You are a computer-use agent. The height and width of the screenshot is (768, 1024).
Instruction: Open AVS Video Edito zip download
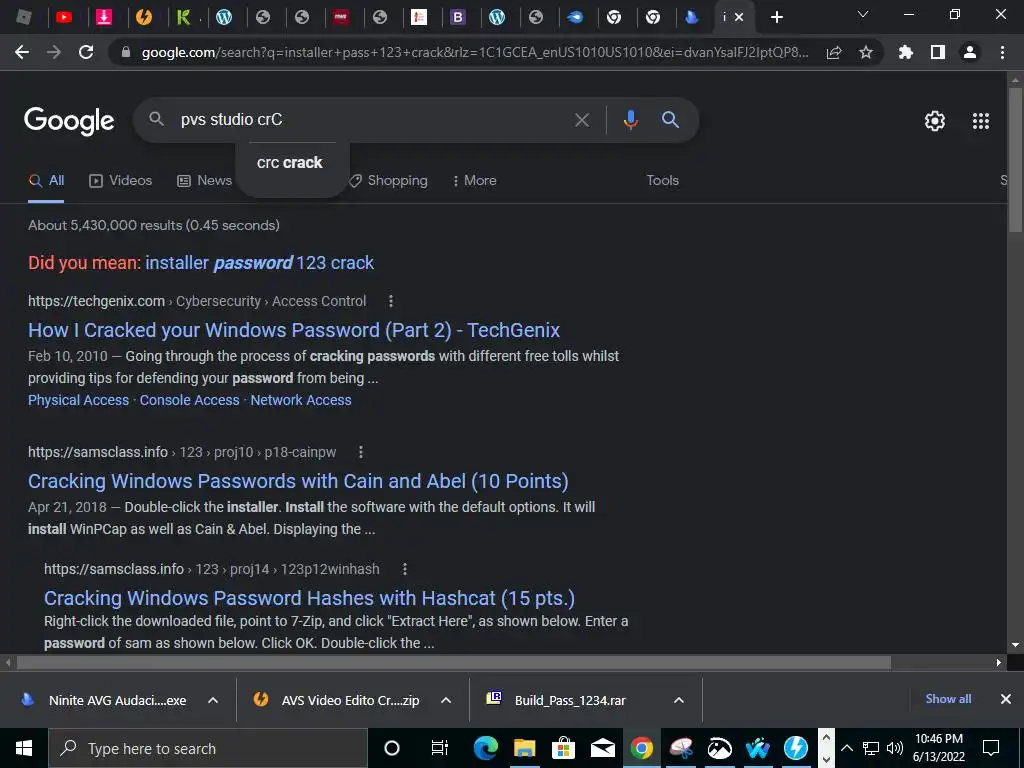[337, 700]
